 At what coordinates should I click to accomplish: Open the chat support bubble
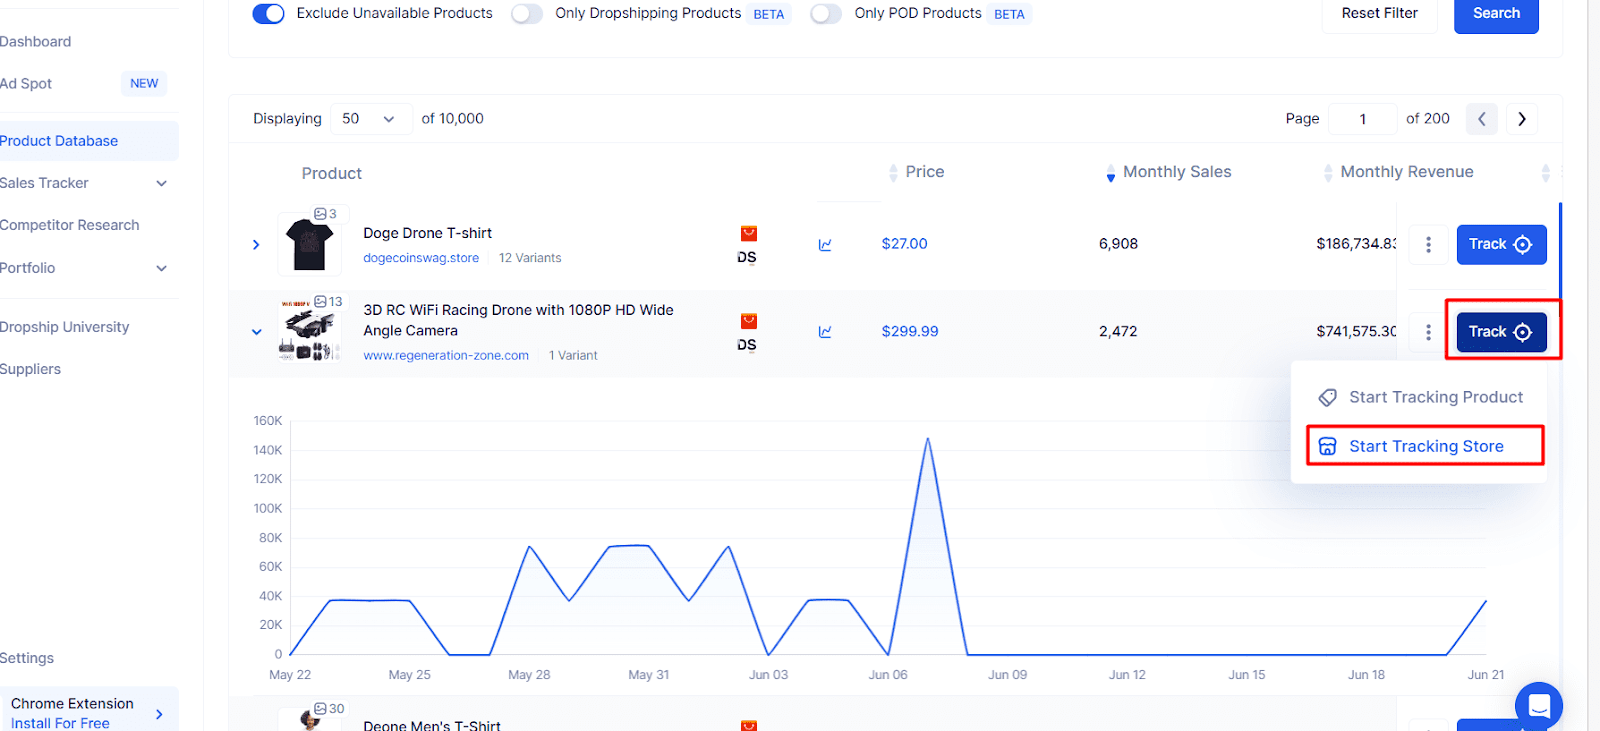point(1539,706)
